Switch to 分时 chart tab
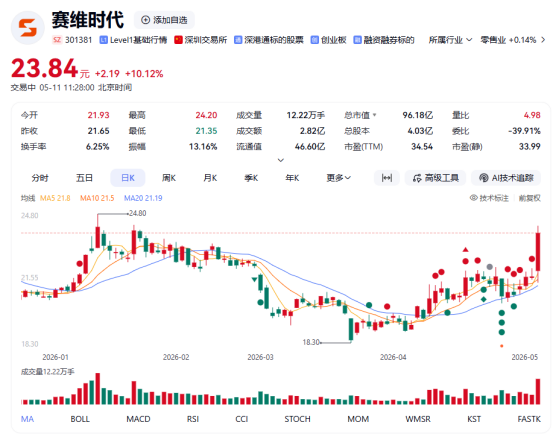The height and width of the screenshot is (438, 553). (x=40, y=178)
